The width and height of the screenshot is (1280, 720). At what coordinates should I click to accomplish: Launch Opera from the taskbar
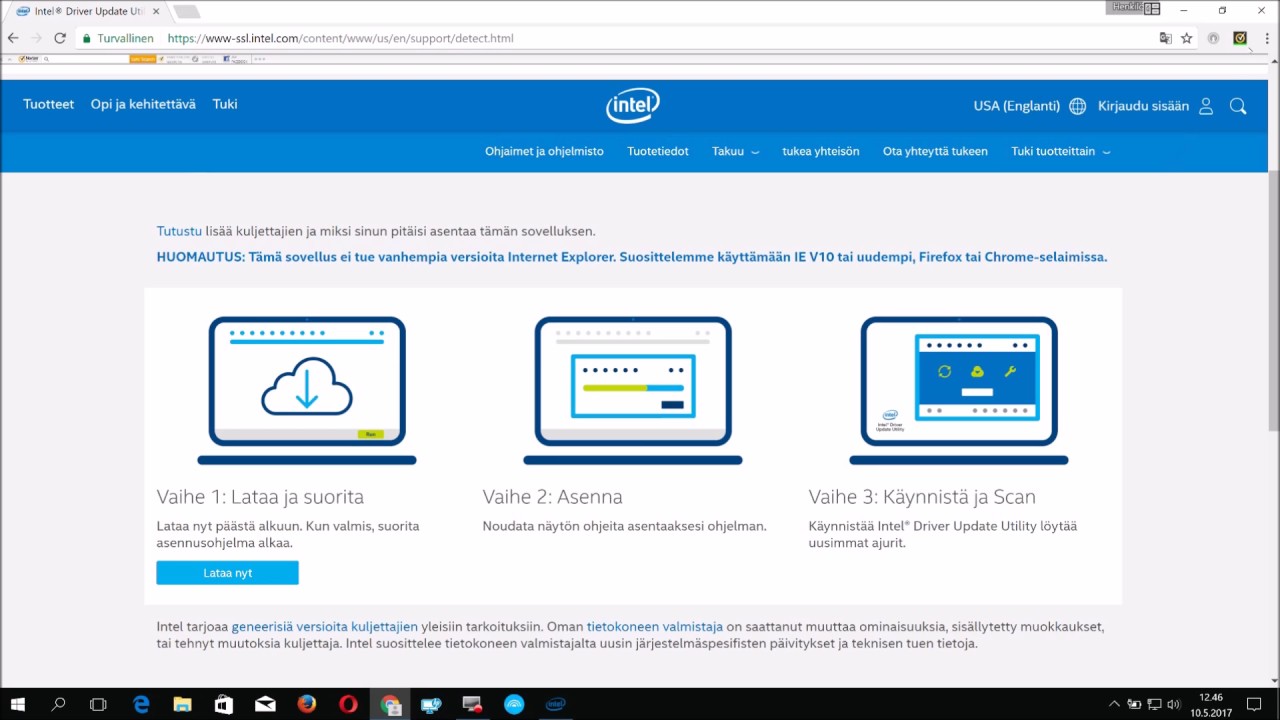348,704
